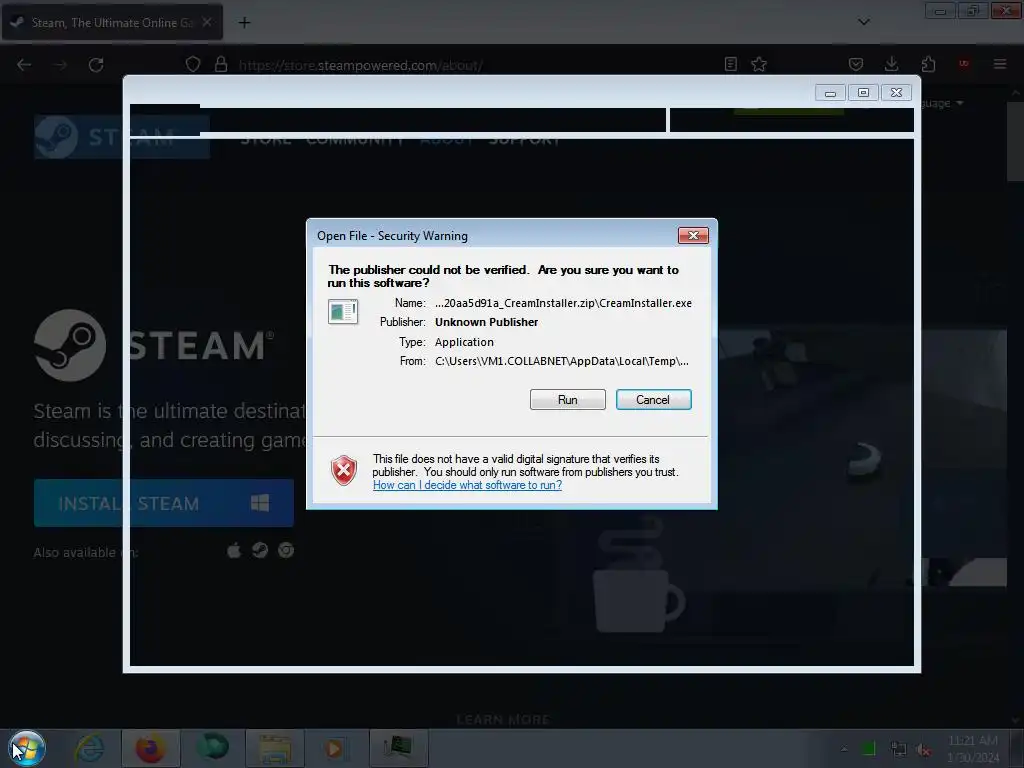
Task: Click the INSTALL STEAM button on the page
Action: 164,504
